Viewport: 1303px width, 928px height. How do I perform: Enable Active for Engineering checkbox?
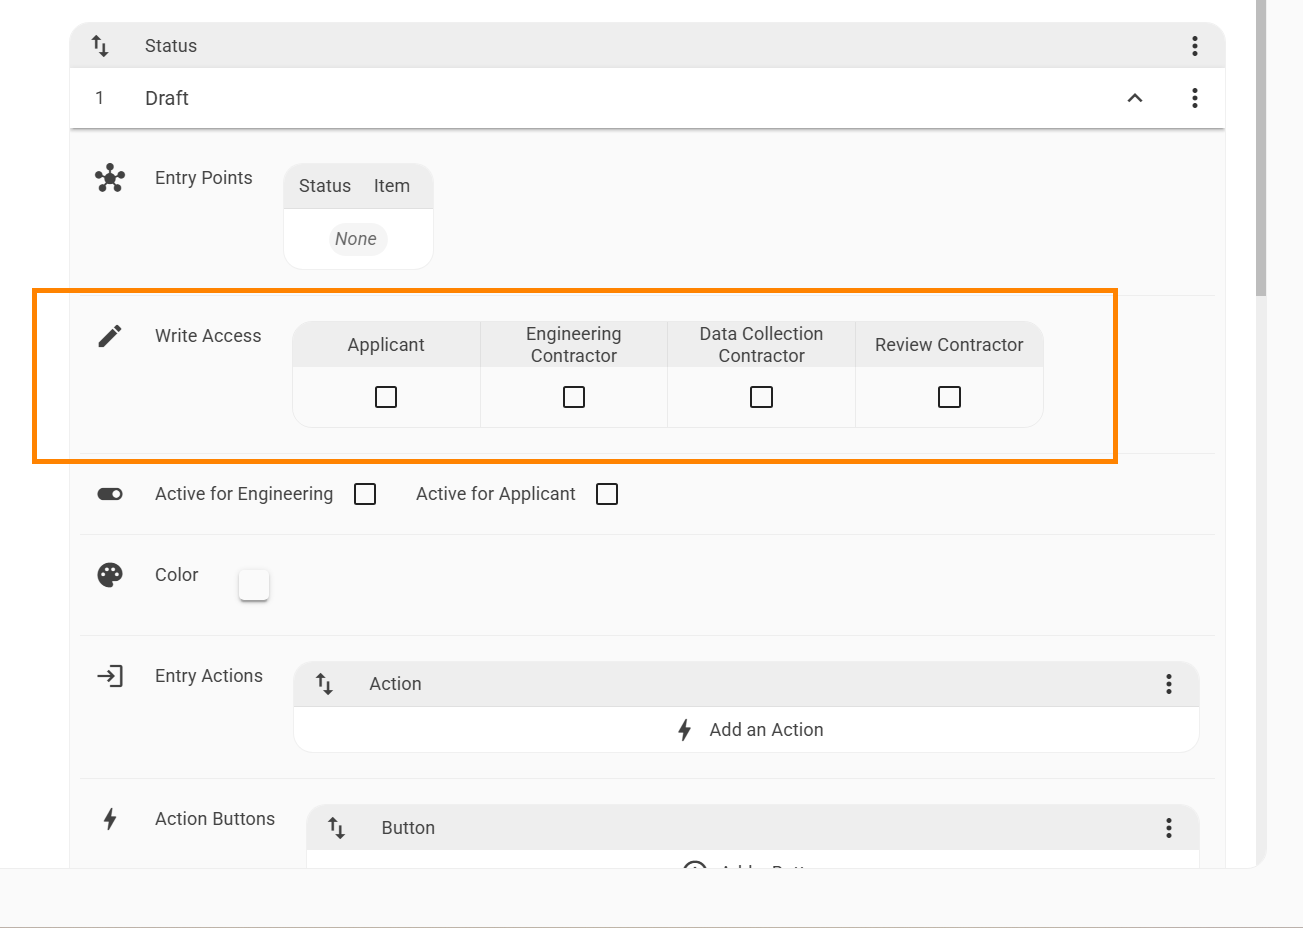[x=365, y=494]
